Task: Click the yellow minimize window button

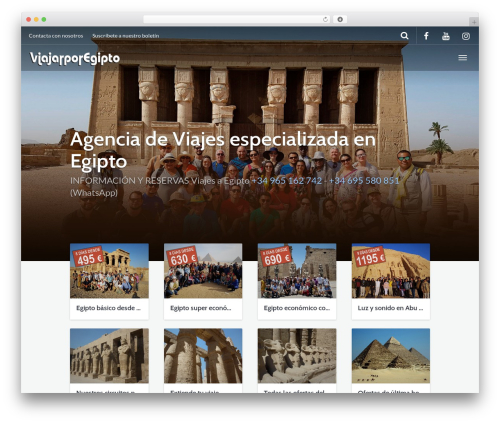Action: pos(36,19)
